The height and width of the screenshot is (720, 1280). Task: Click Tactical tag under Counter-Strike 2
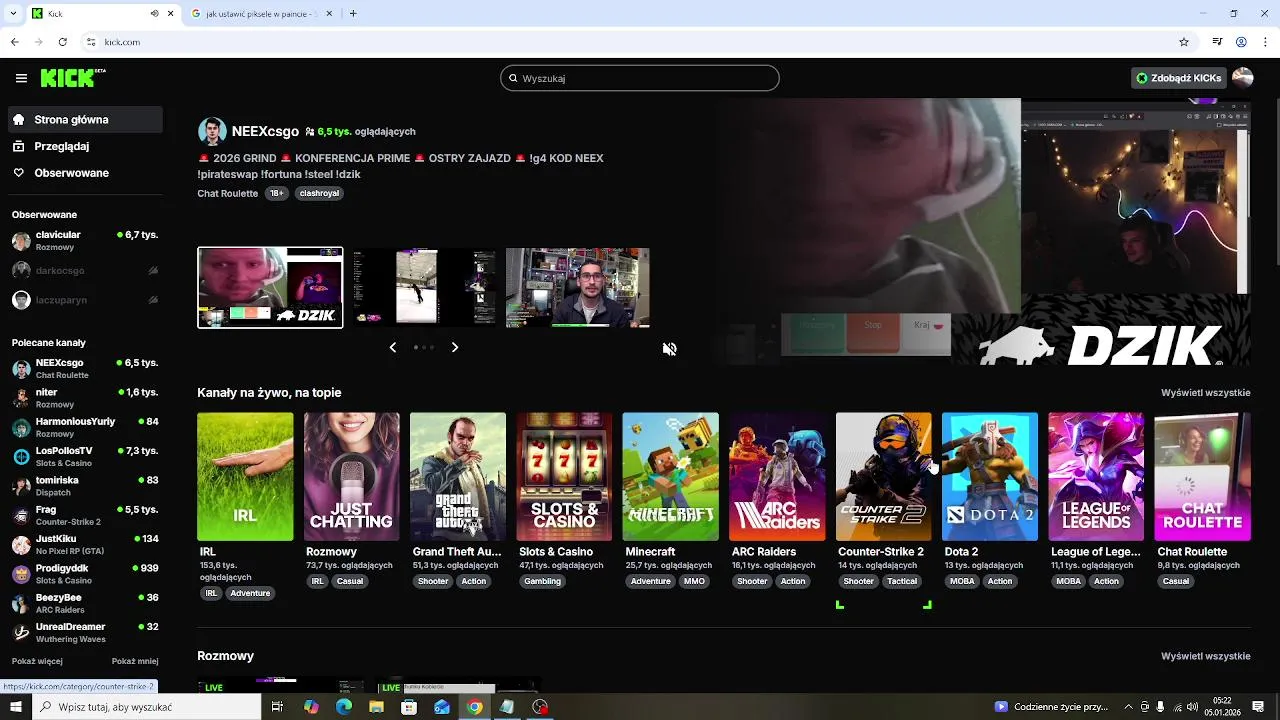point(902,581)
